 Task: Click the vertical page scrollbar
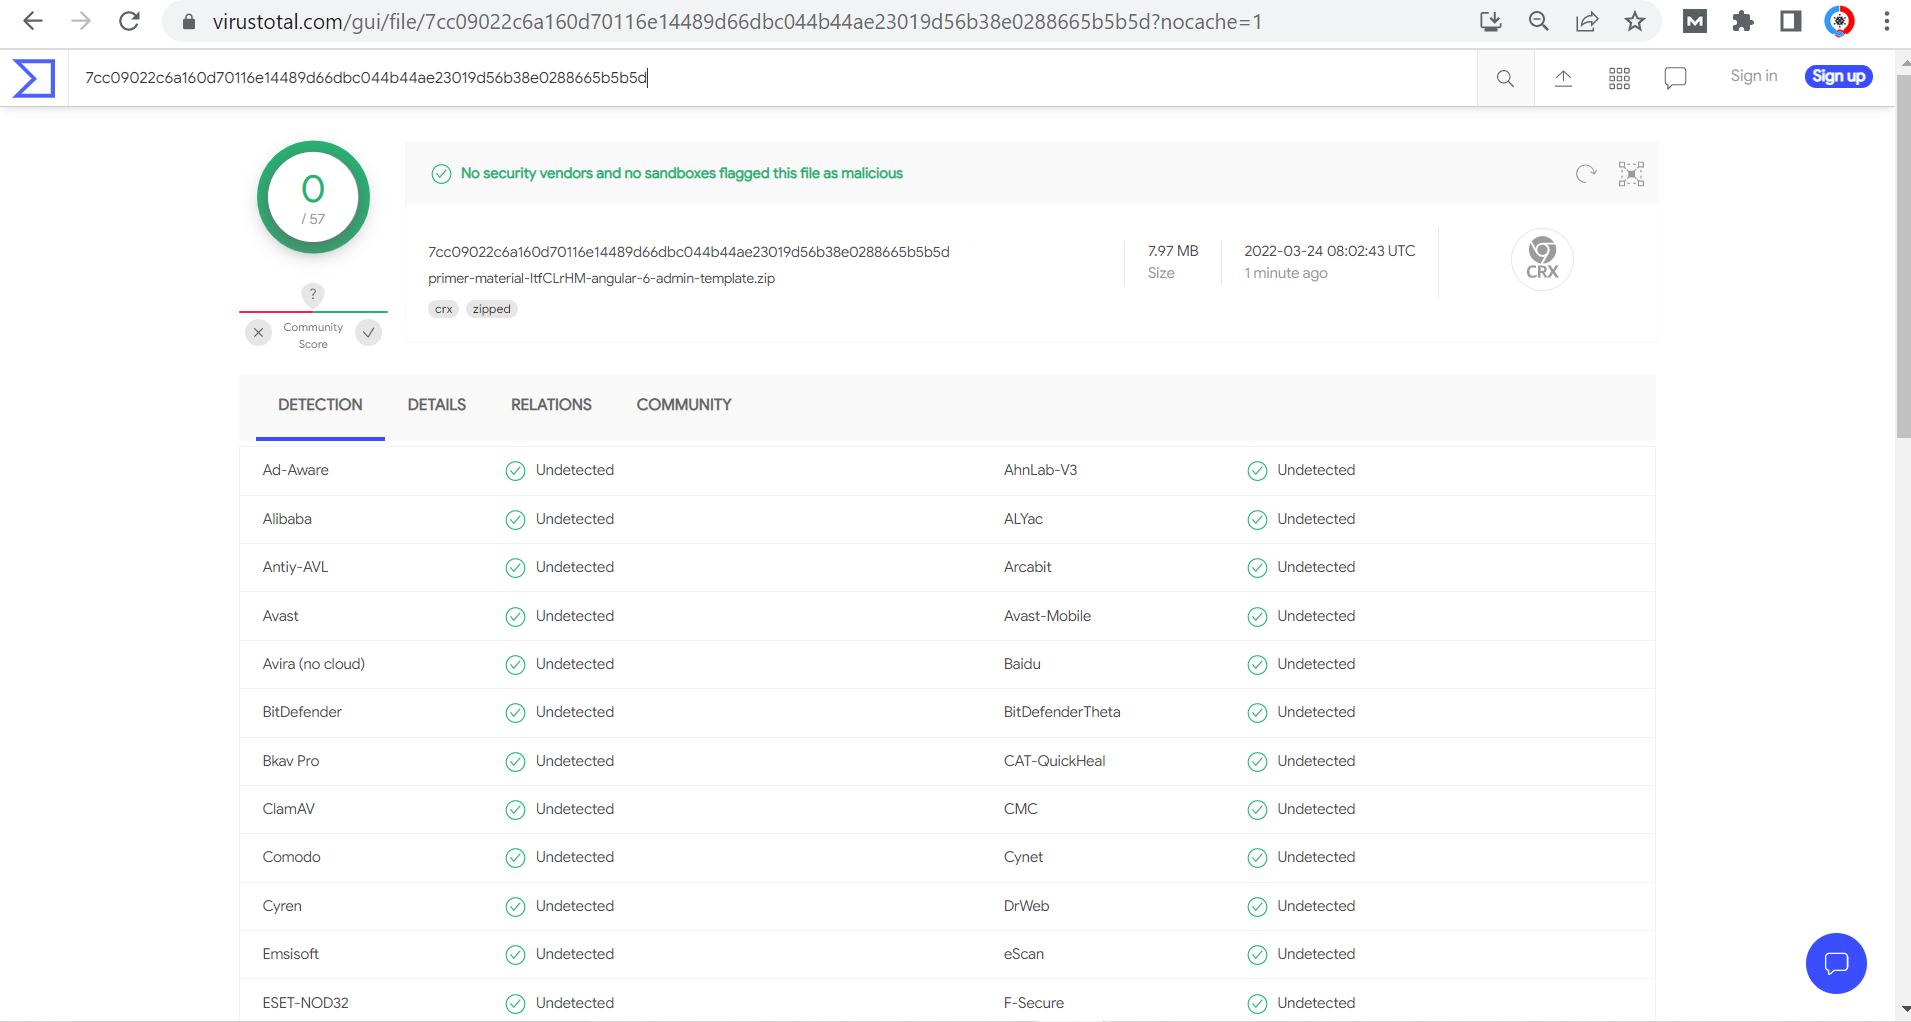tap(1903, 256)
